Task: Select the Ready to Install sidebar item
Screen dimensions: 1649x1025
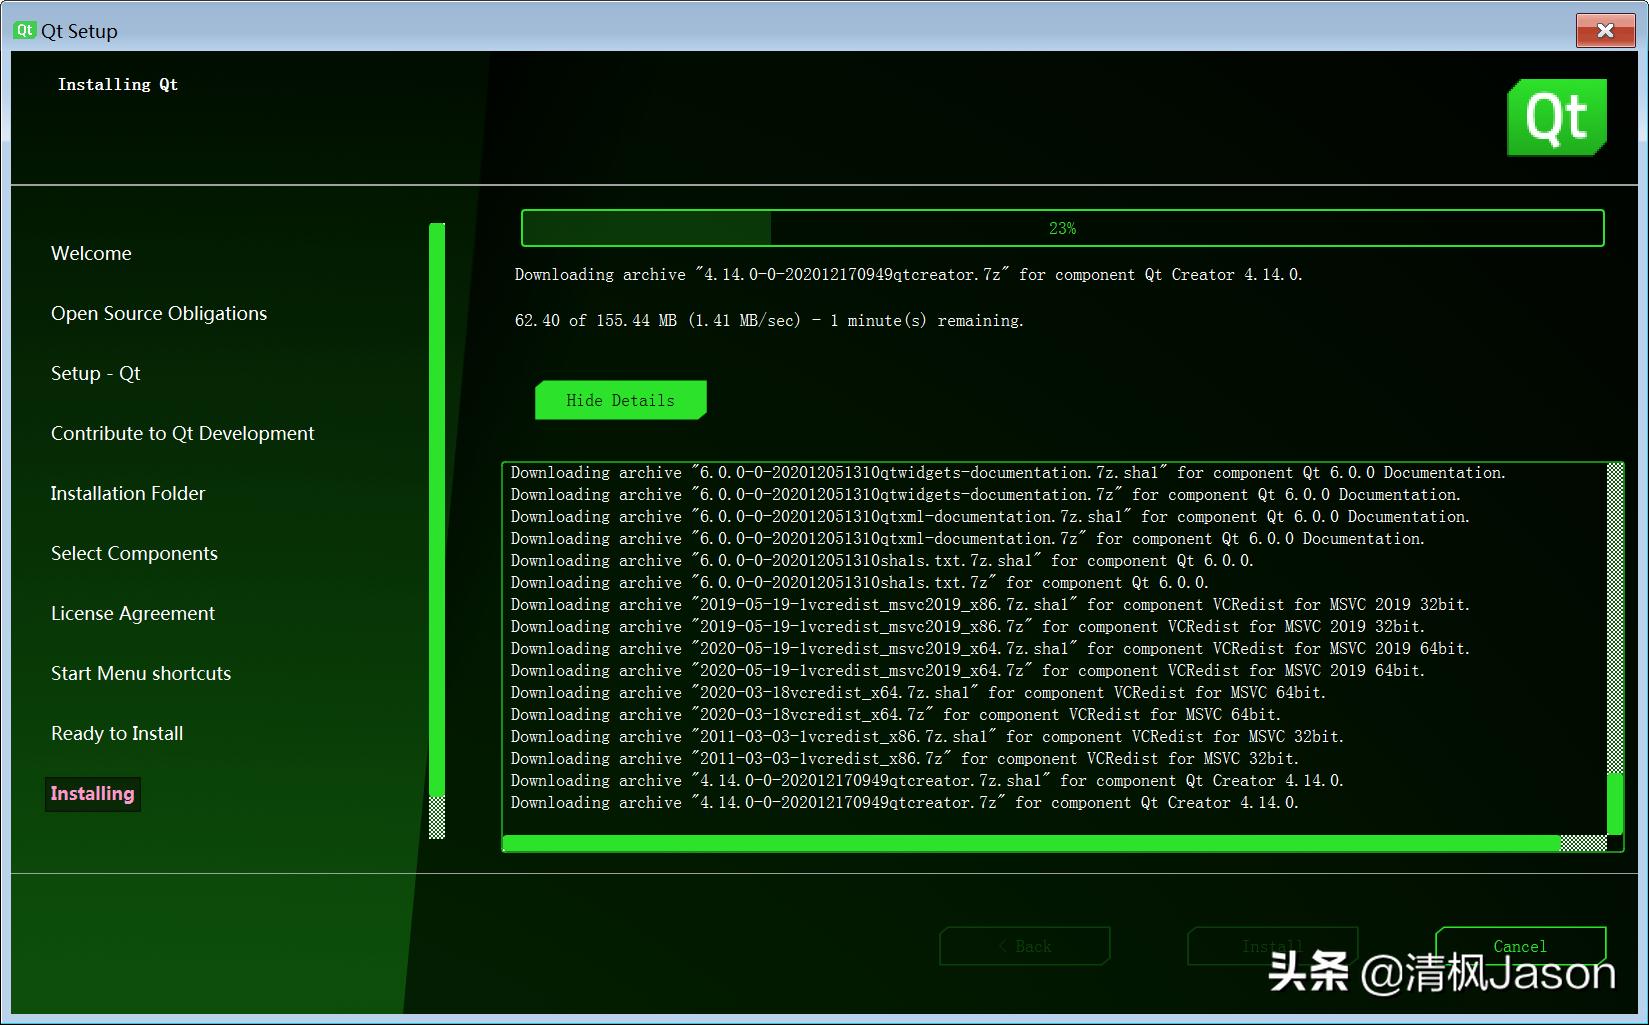Action: click(116, 733)
